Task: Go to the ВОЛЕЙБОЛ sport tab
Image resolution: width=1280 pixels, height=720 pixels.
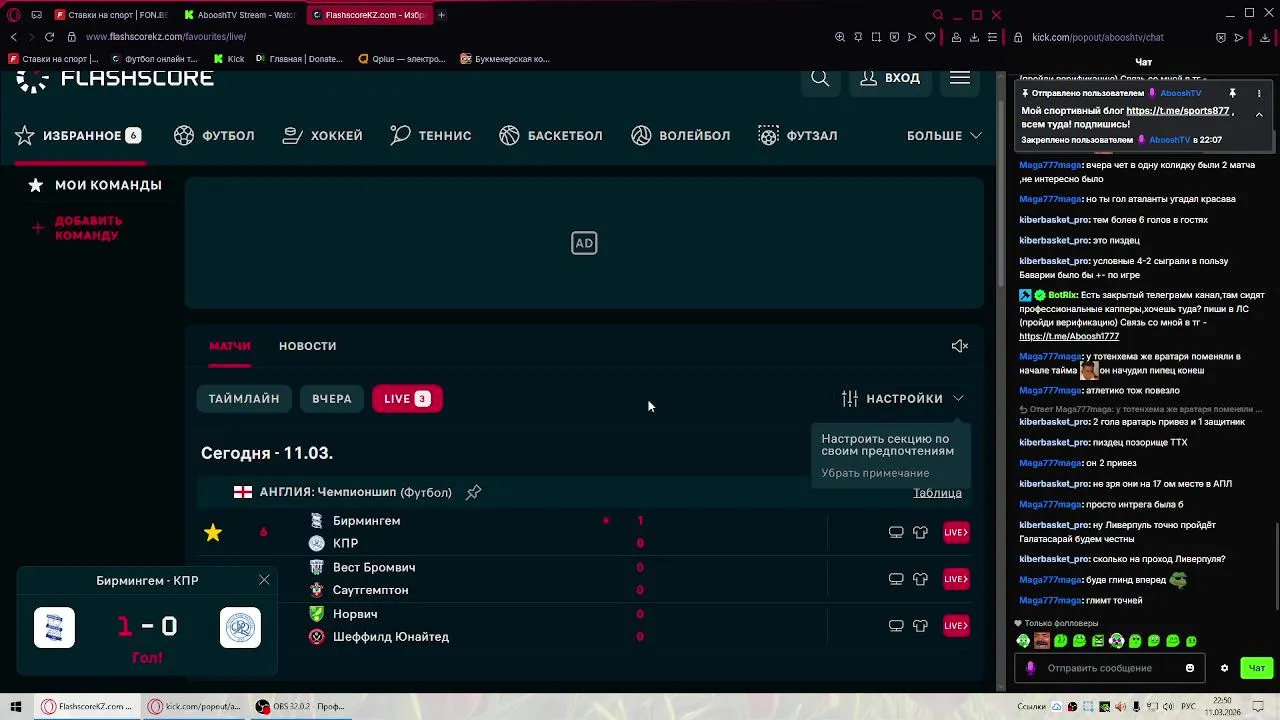Action: (x=681, y=136)
